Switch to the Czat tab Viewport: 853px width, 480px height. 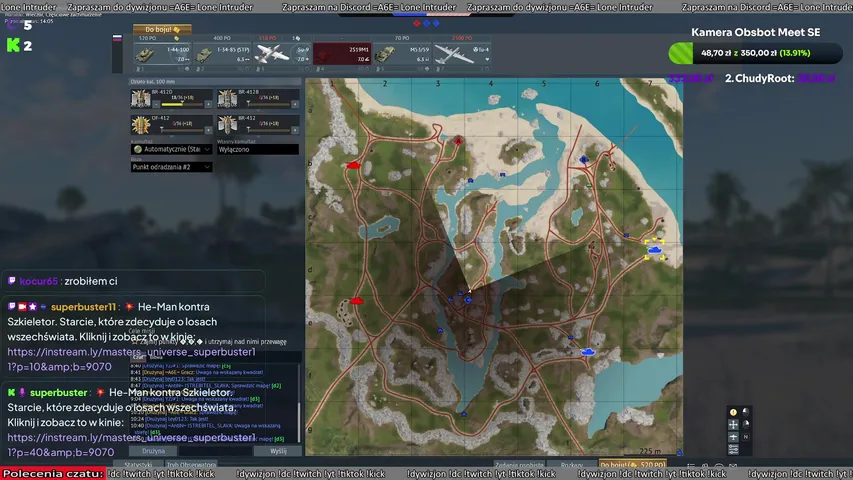(x=138, y=357)
